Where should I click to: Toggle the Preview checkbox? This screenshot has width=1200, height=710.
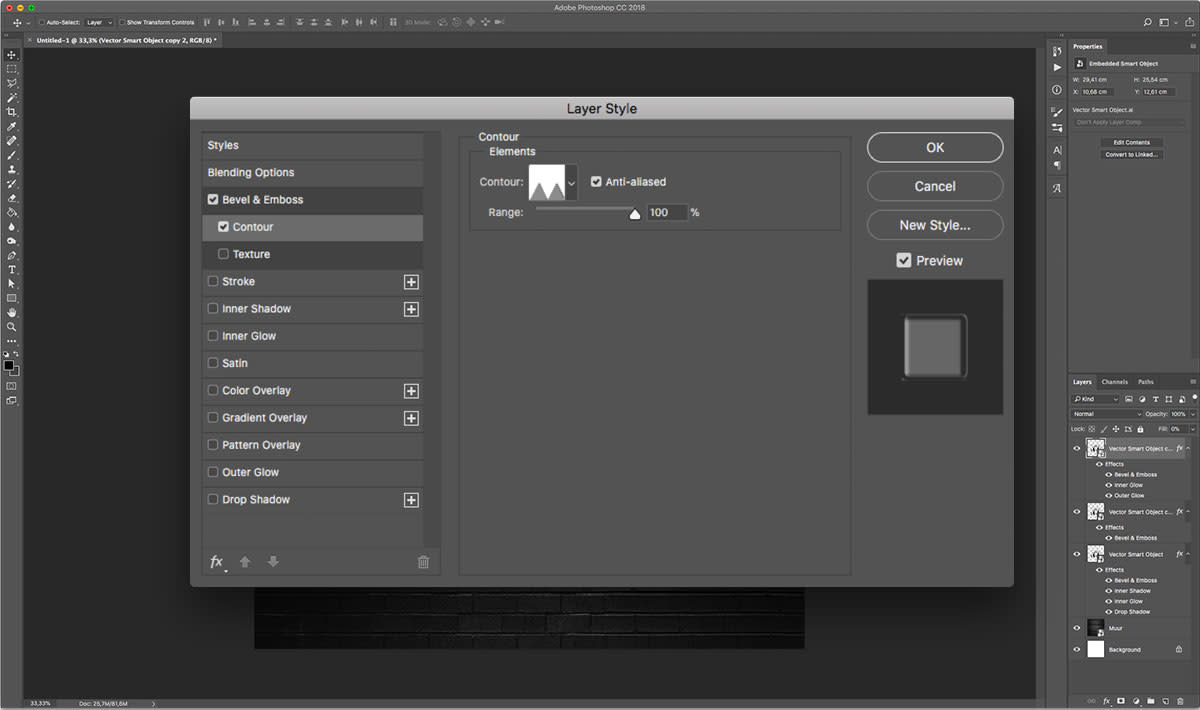coord(904,260)
